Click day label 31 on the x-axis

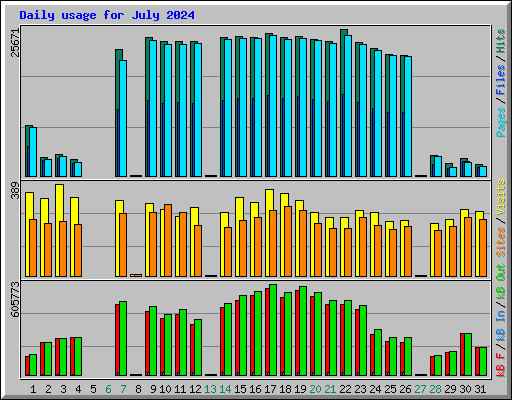pyautogui.click(x=480, y=389)
